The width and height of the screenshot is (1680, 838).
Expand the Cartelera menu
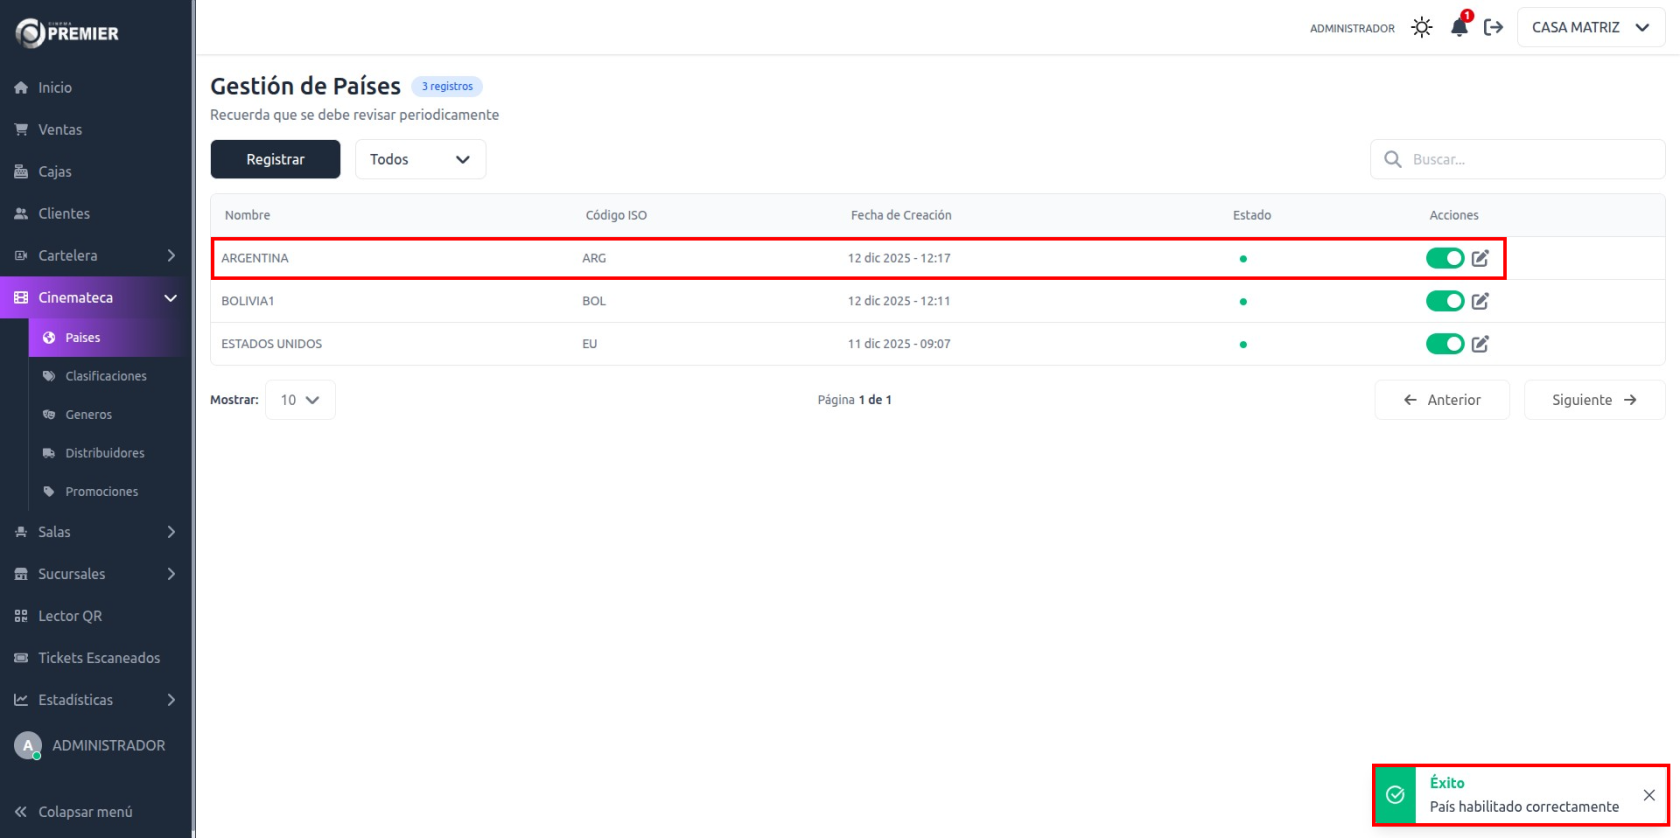[x=95, y=256]
